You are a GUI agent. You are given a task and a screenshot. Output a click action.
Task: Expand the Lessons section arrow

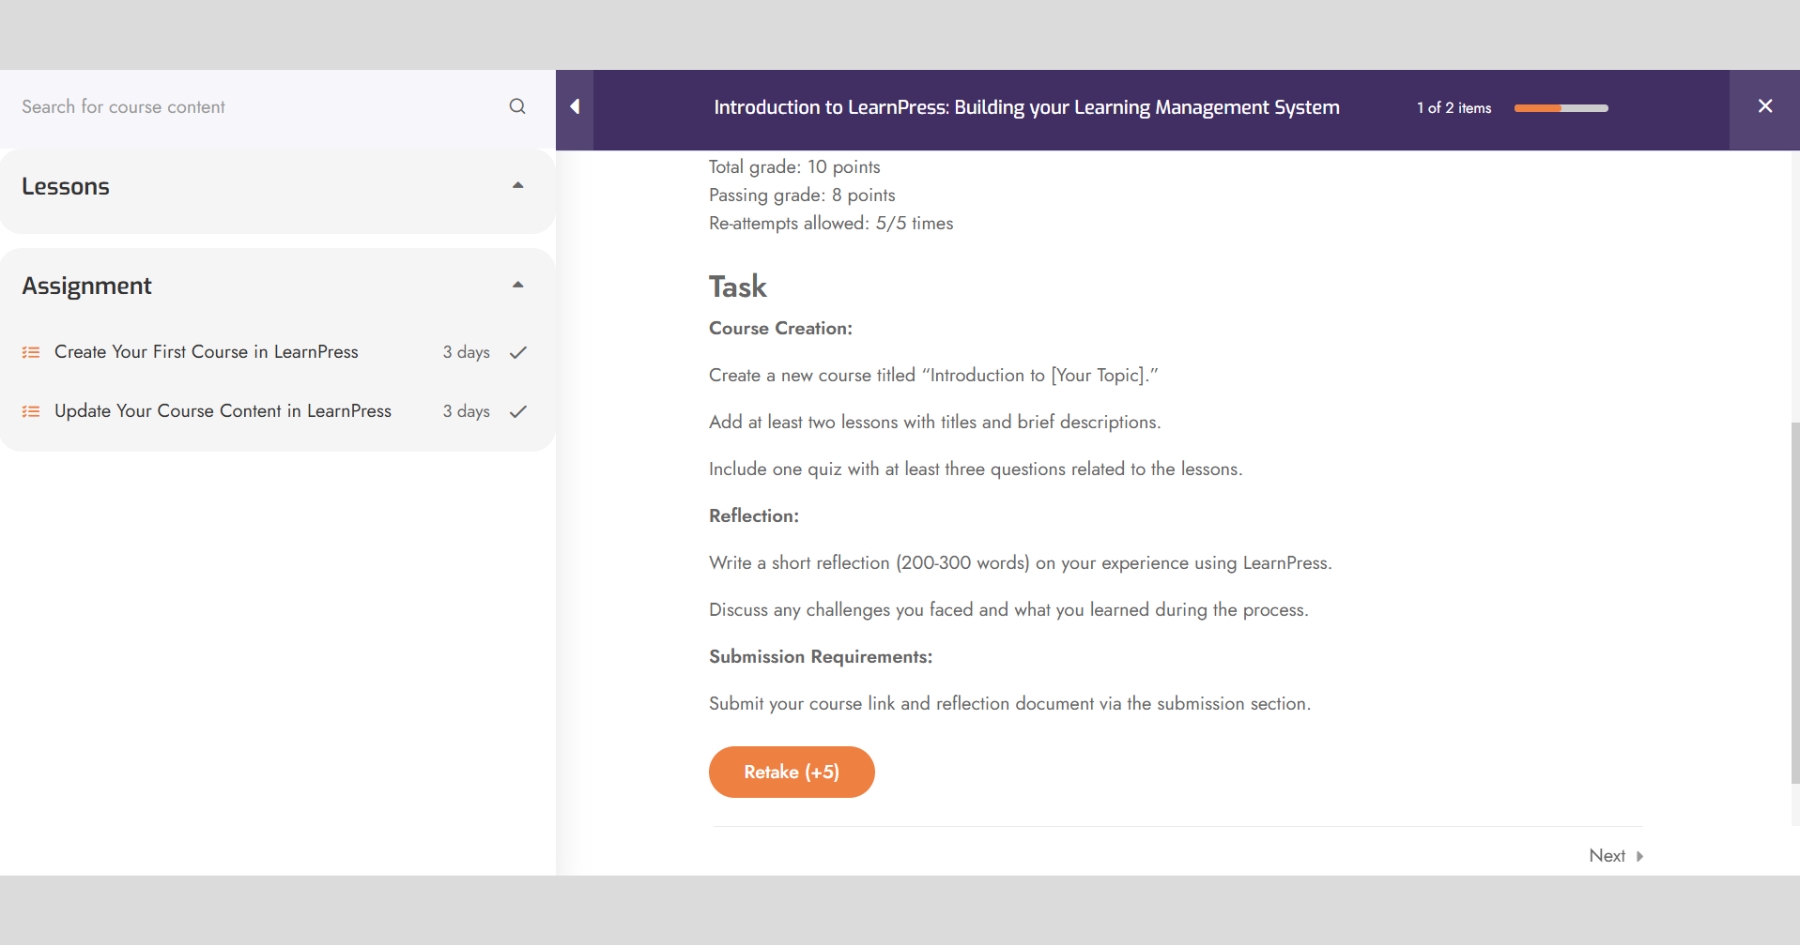click(x=518, y=185)
